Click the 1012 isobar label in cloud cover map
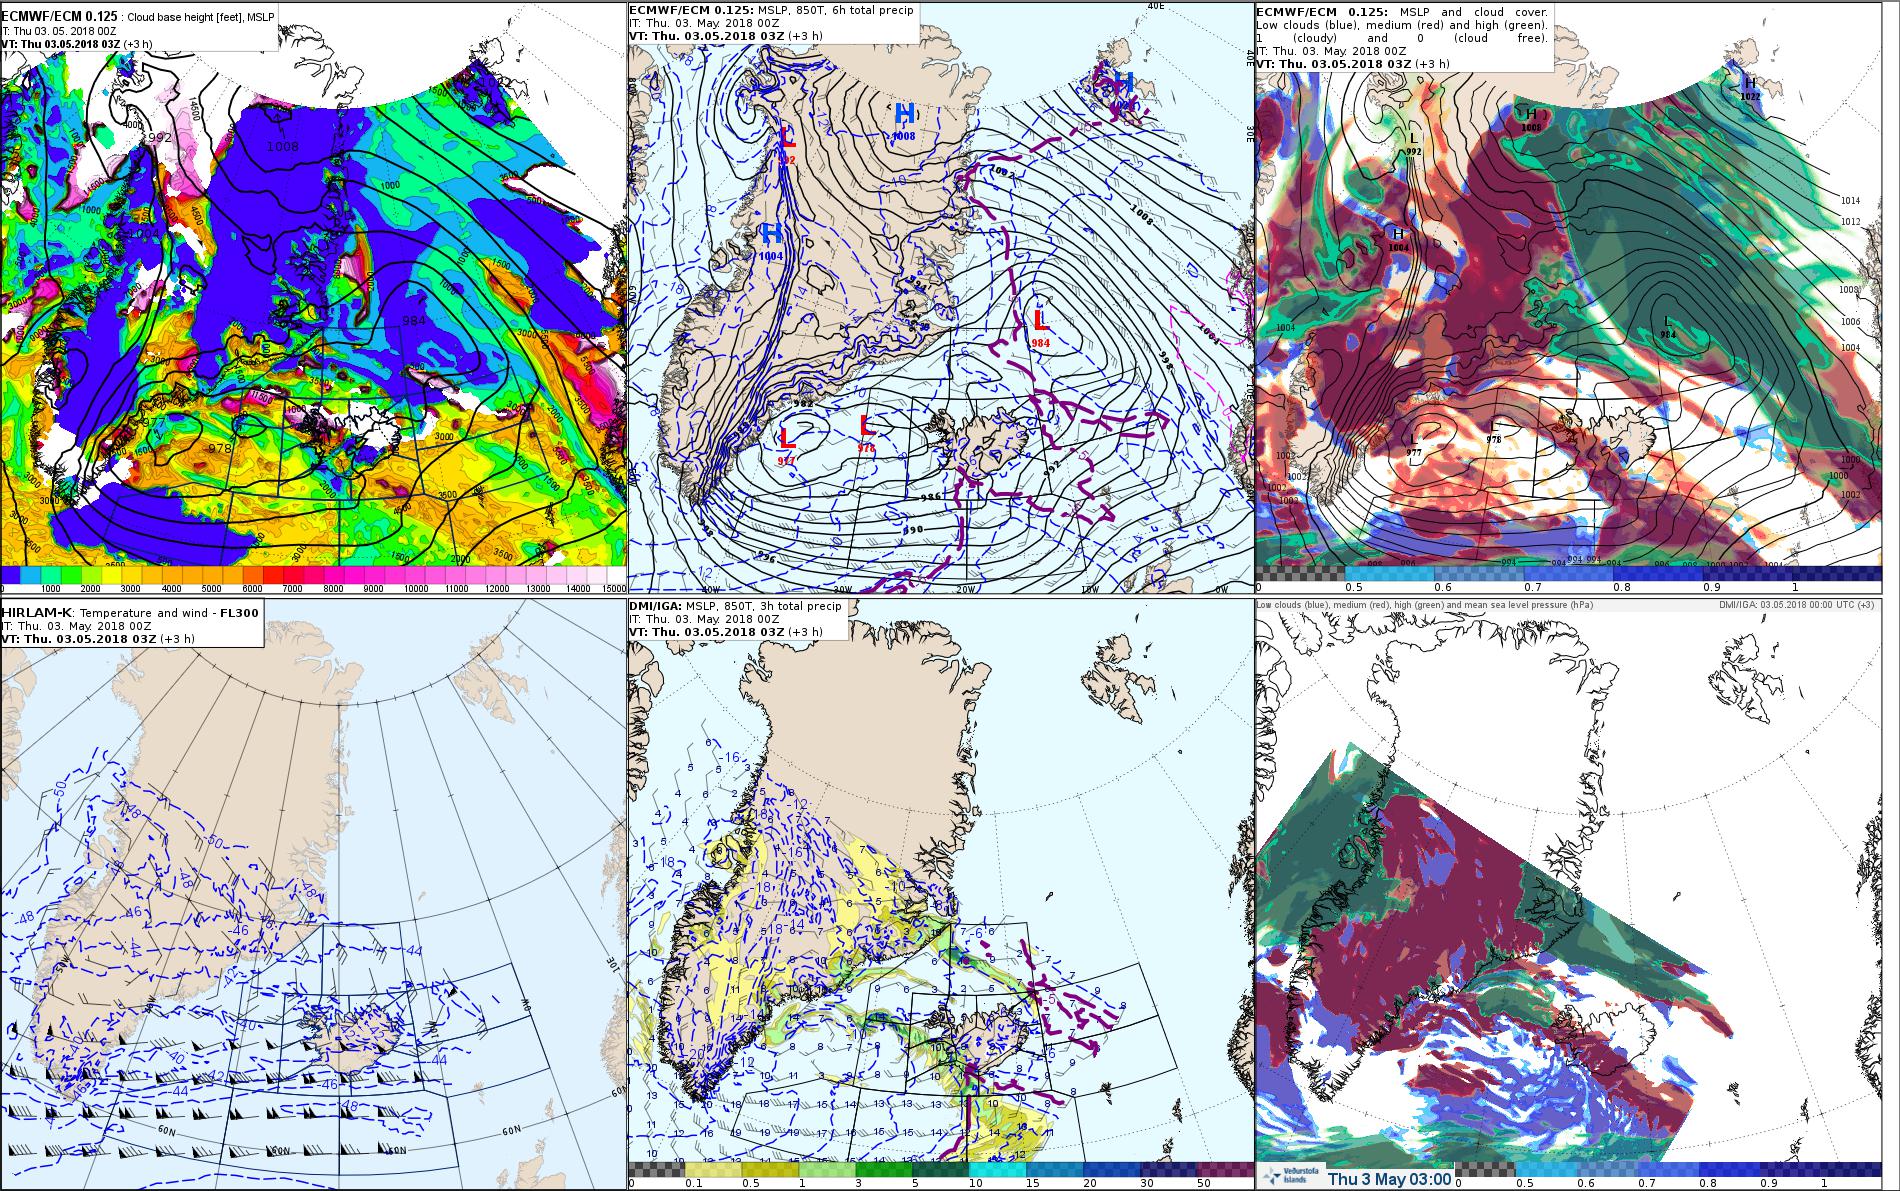Image resolution: width=1900 pixels, height=1191 pixels. point(1850,222)
